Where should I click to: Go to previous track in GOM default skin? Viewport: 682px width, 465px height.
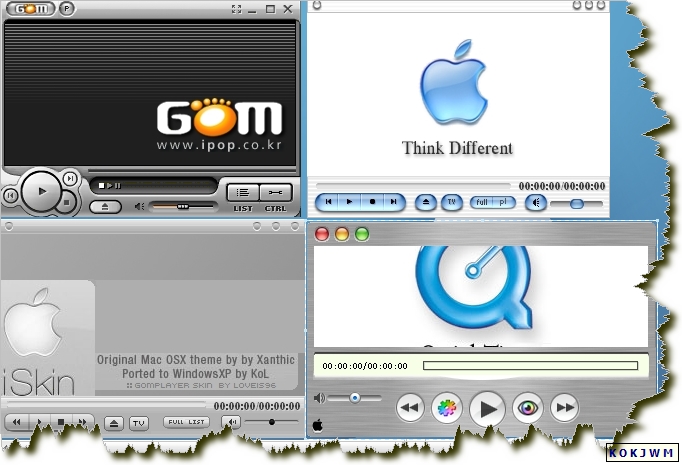(11, 195)
